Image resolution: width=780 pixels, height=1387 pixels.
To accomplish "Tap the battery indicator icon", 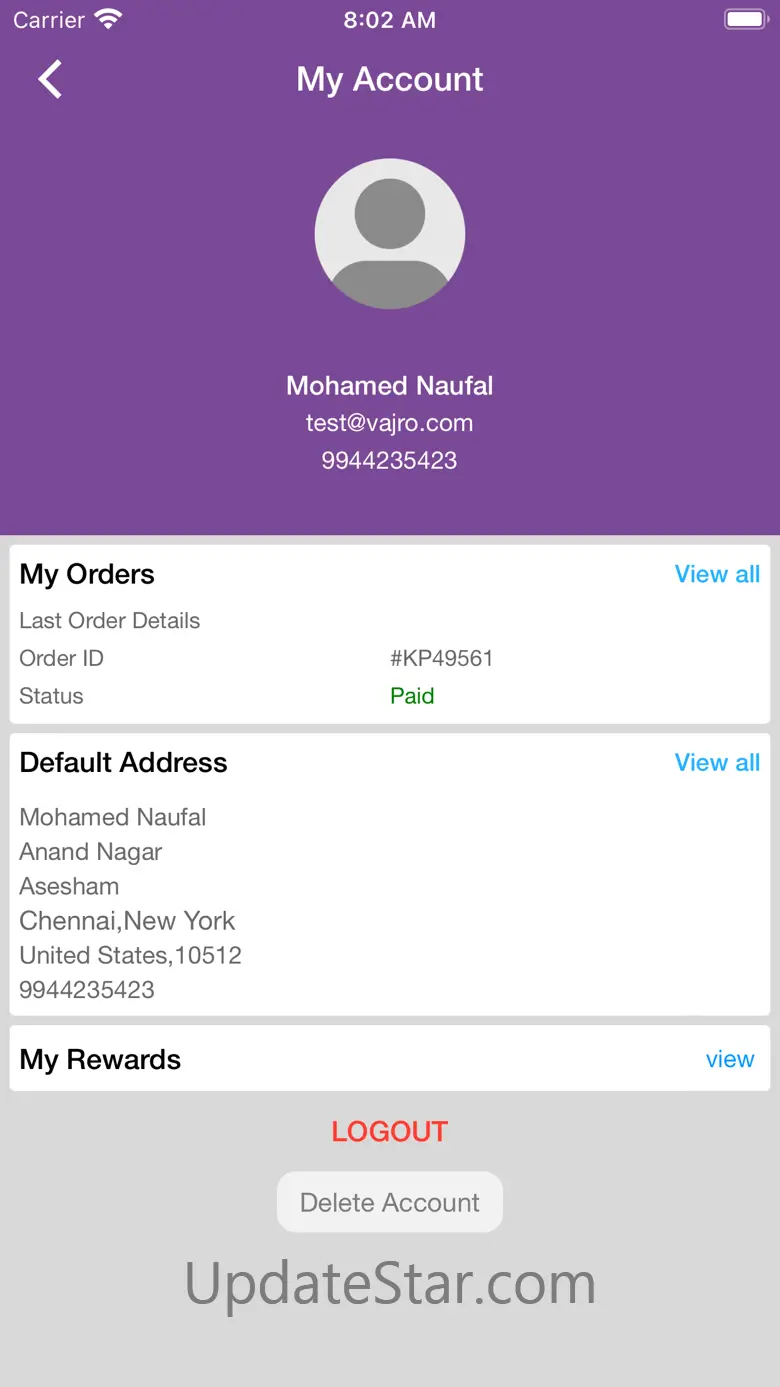I will point(745,20).
